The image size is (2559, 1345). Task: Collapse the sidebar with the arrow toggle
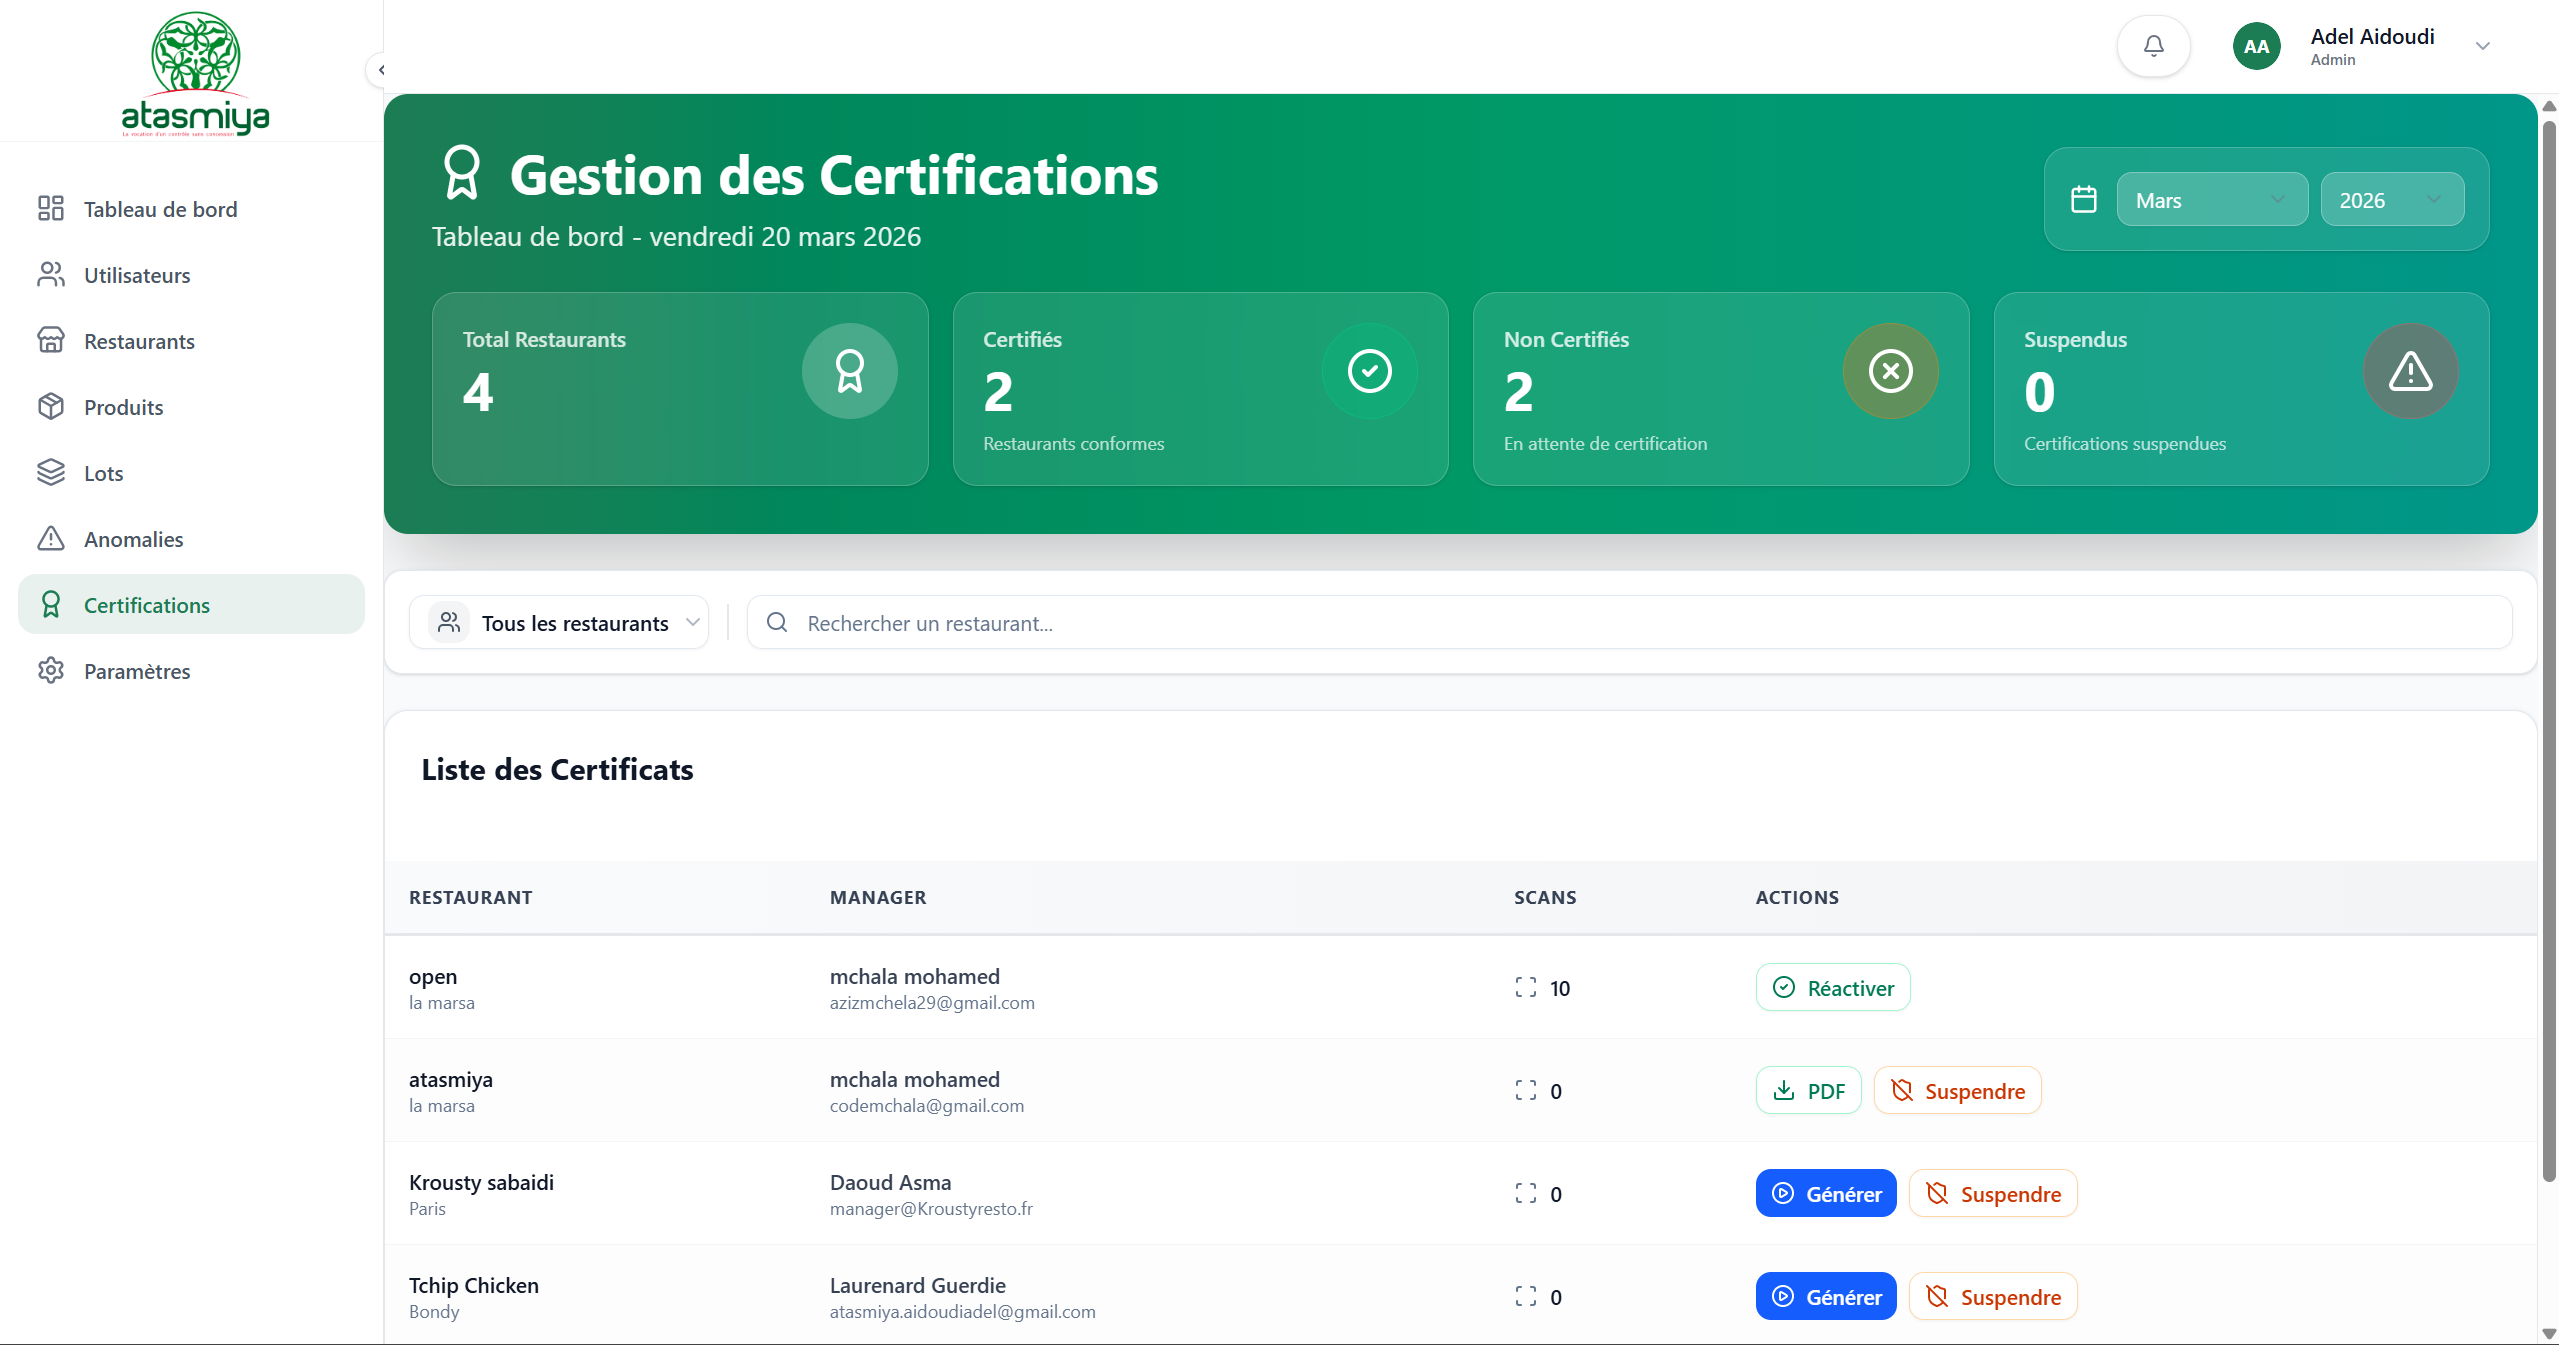point(380,70)
